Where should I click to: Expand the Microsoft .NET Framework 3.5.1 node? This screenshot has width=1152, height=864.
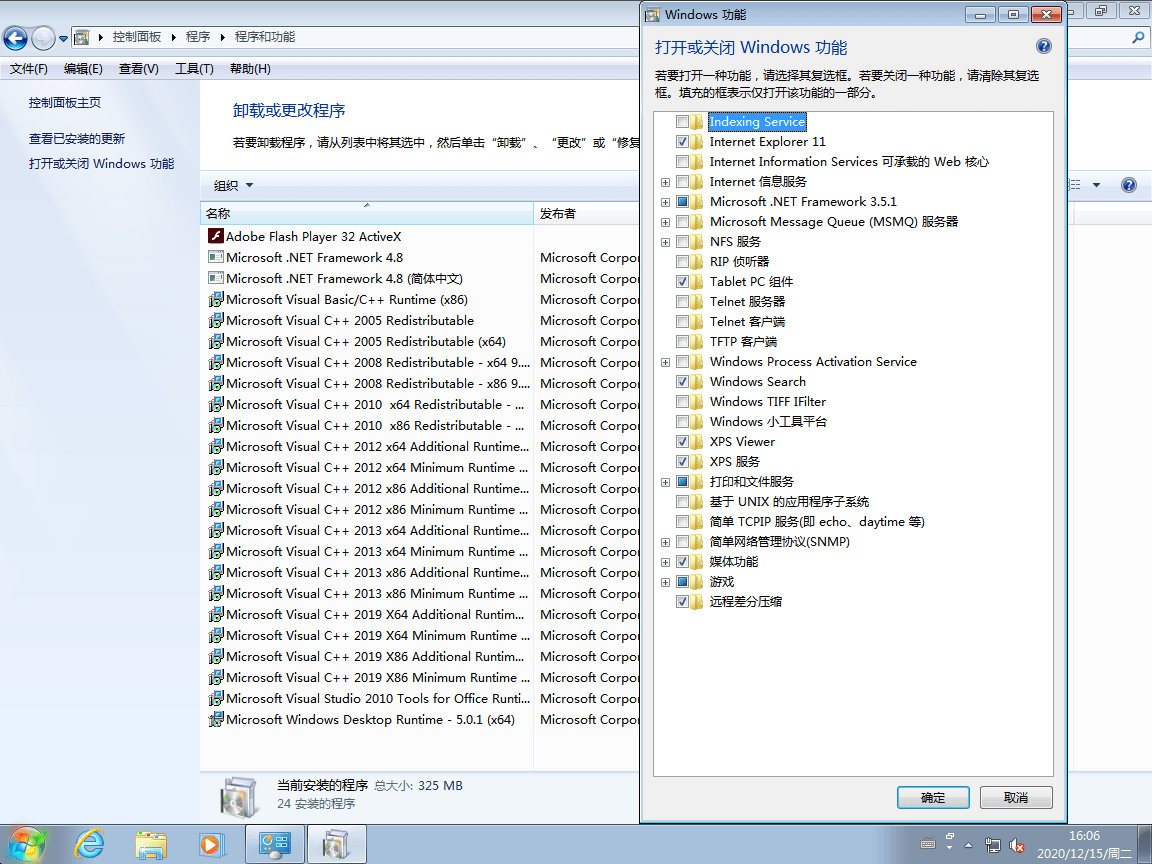coord(665,201)
